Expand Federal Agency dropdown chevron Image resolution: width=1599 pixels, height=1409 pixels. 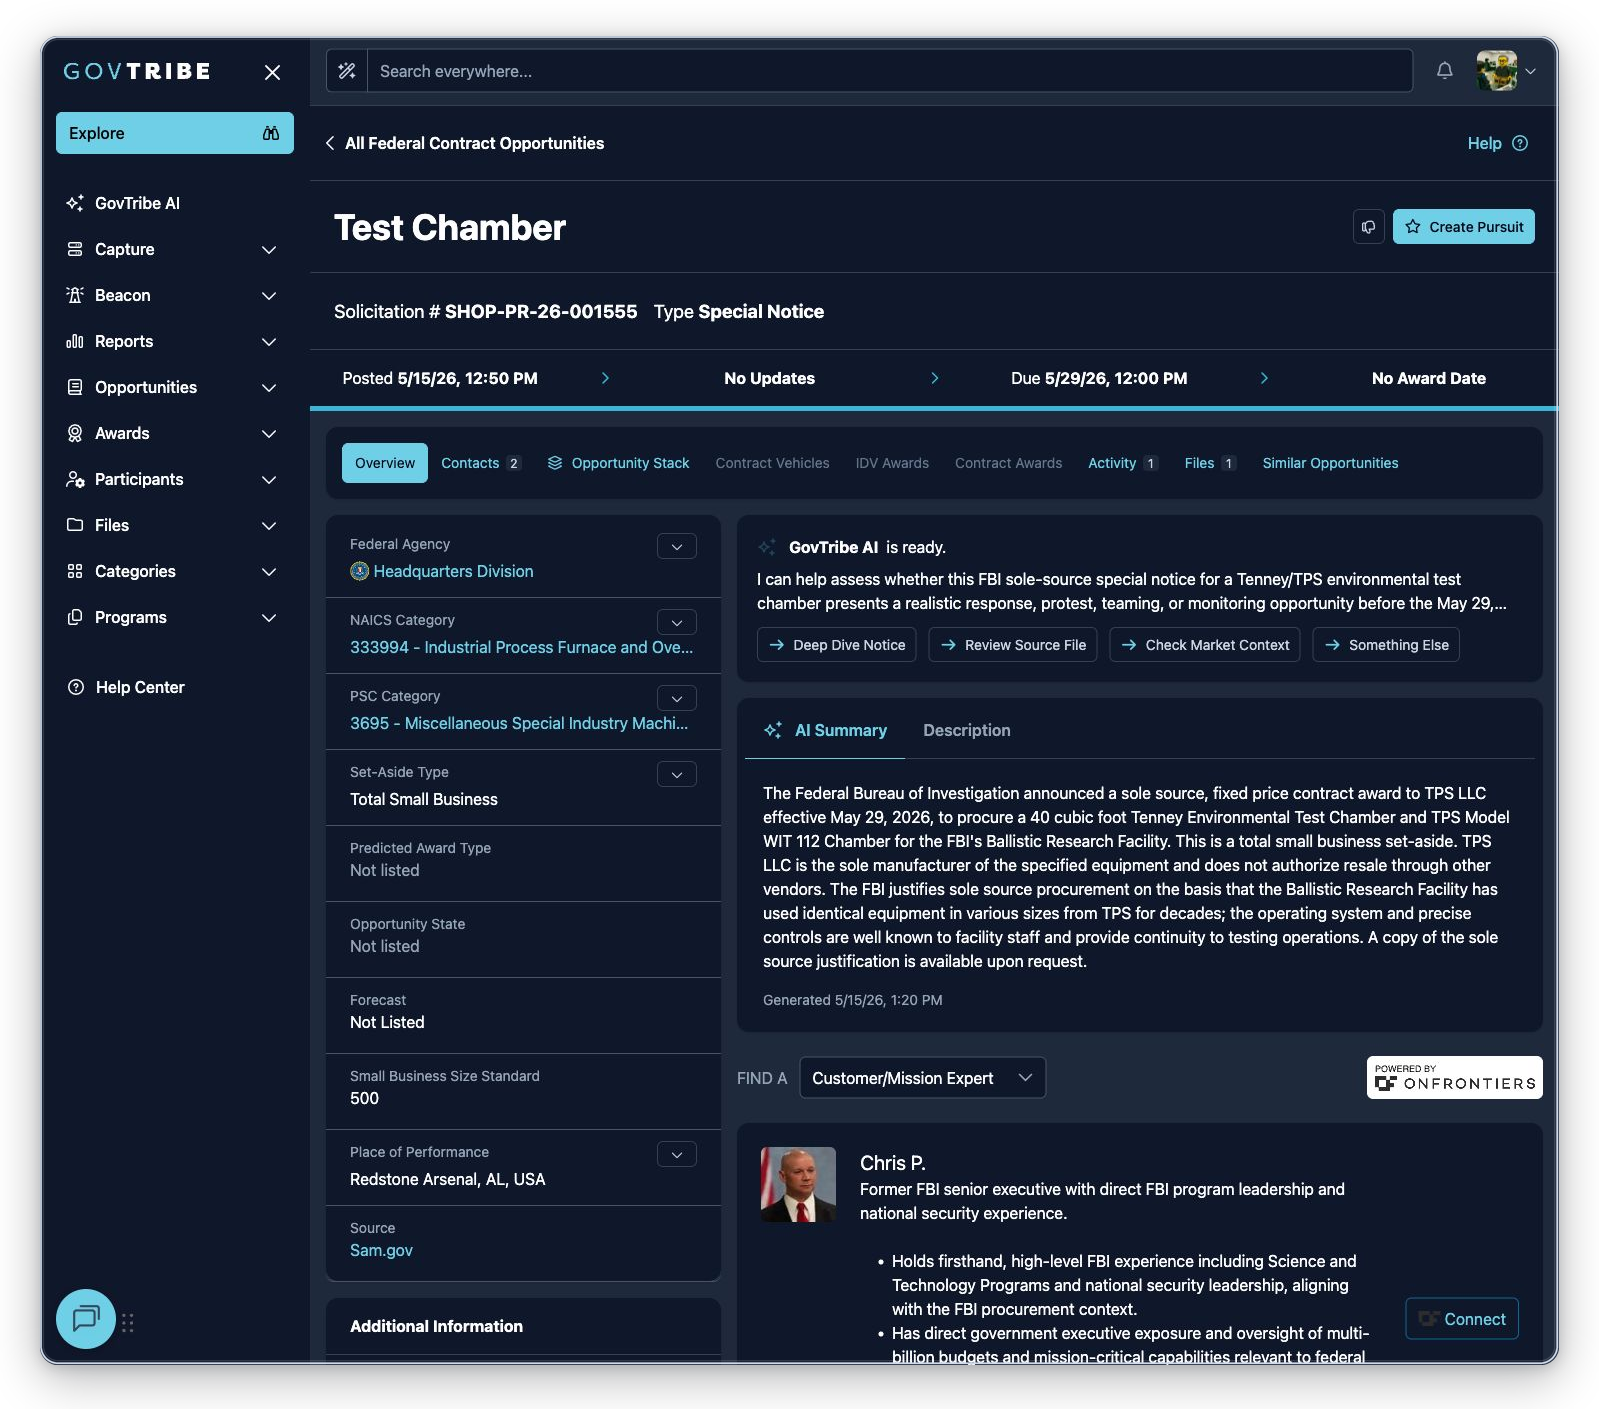677,546
